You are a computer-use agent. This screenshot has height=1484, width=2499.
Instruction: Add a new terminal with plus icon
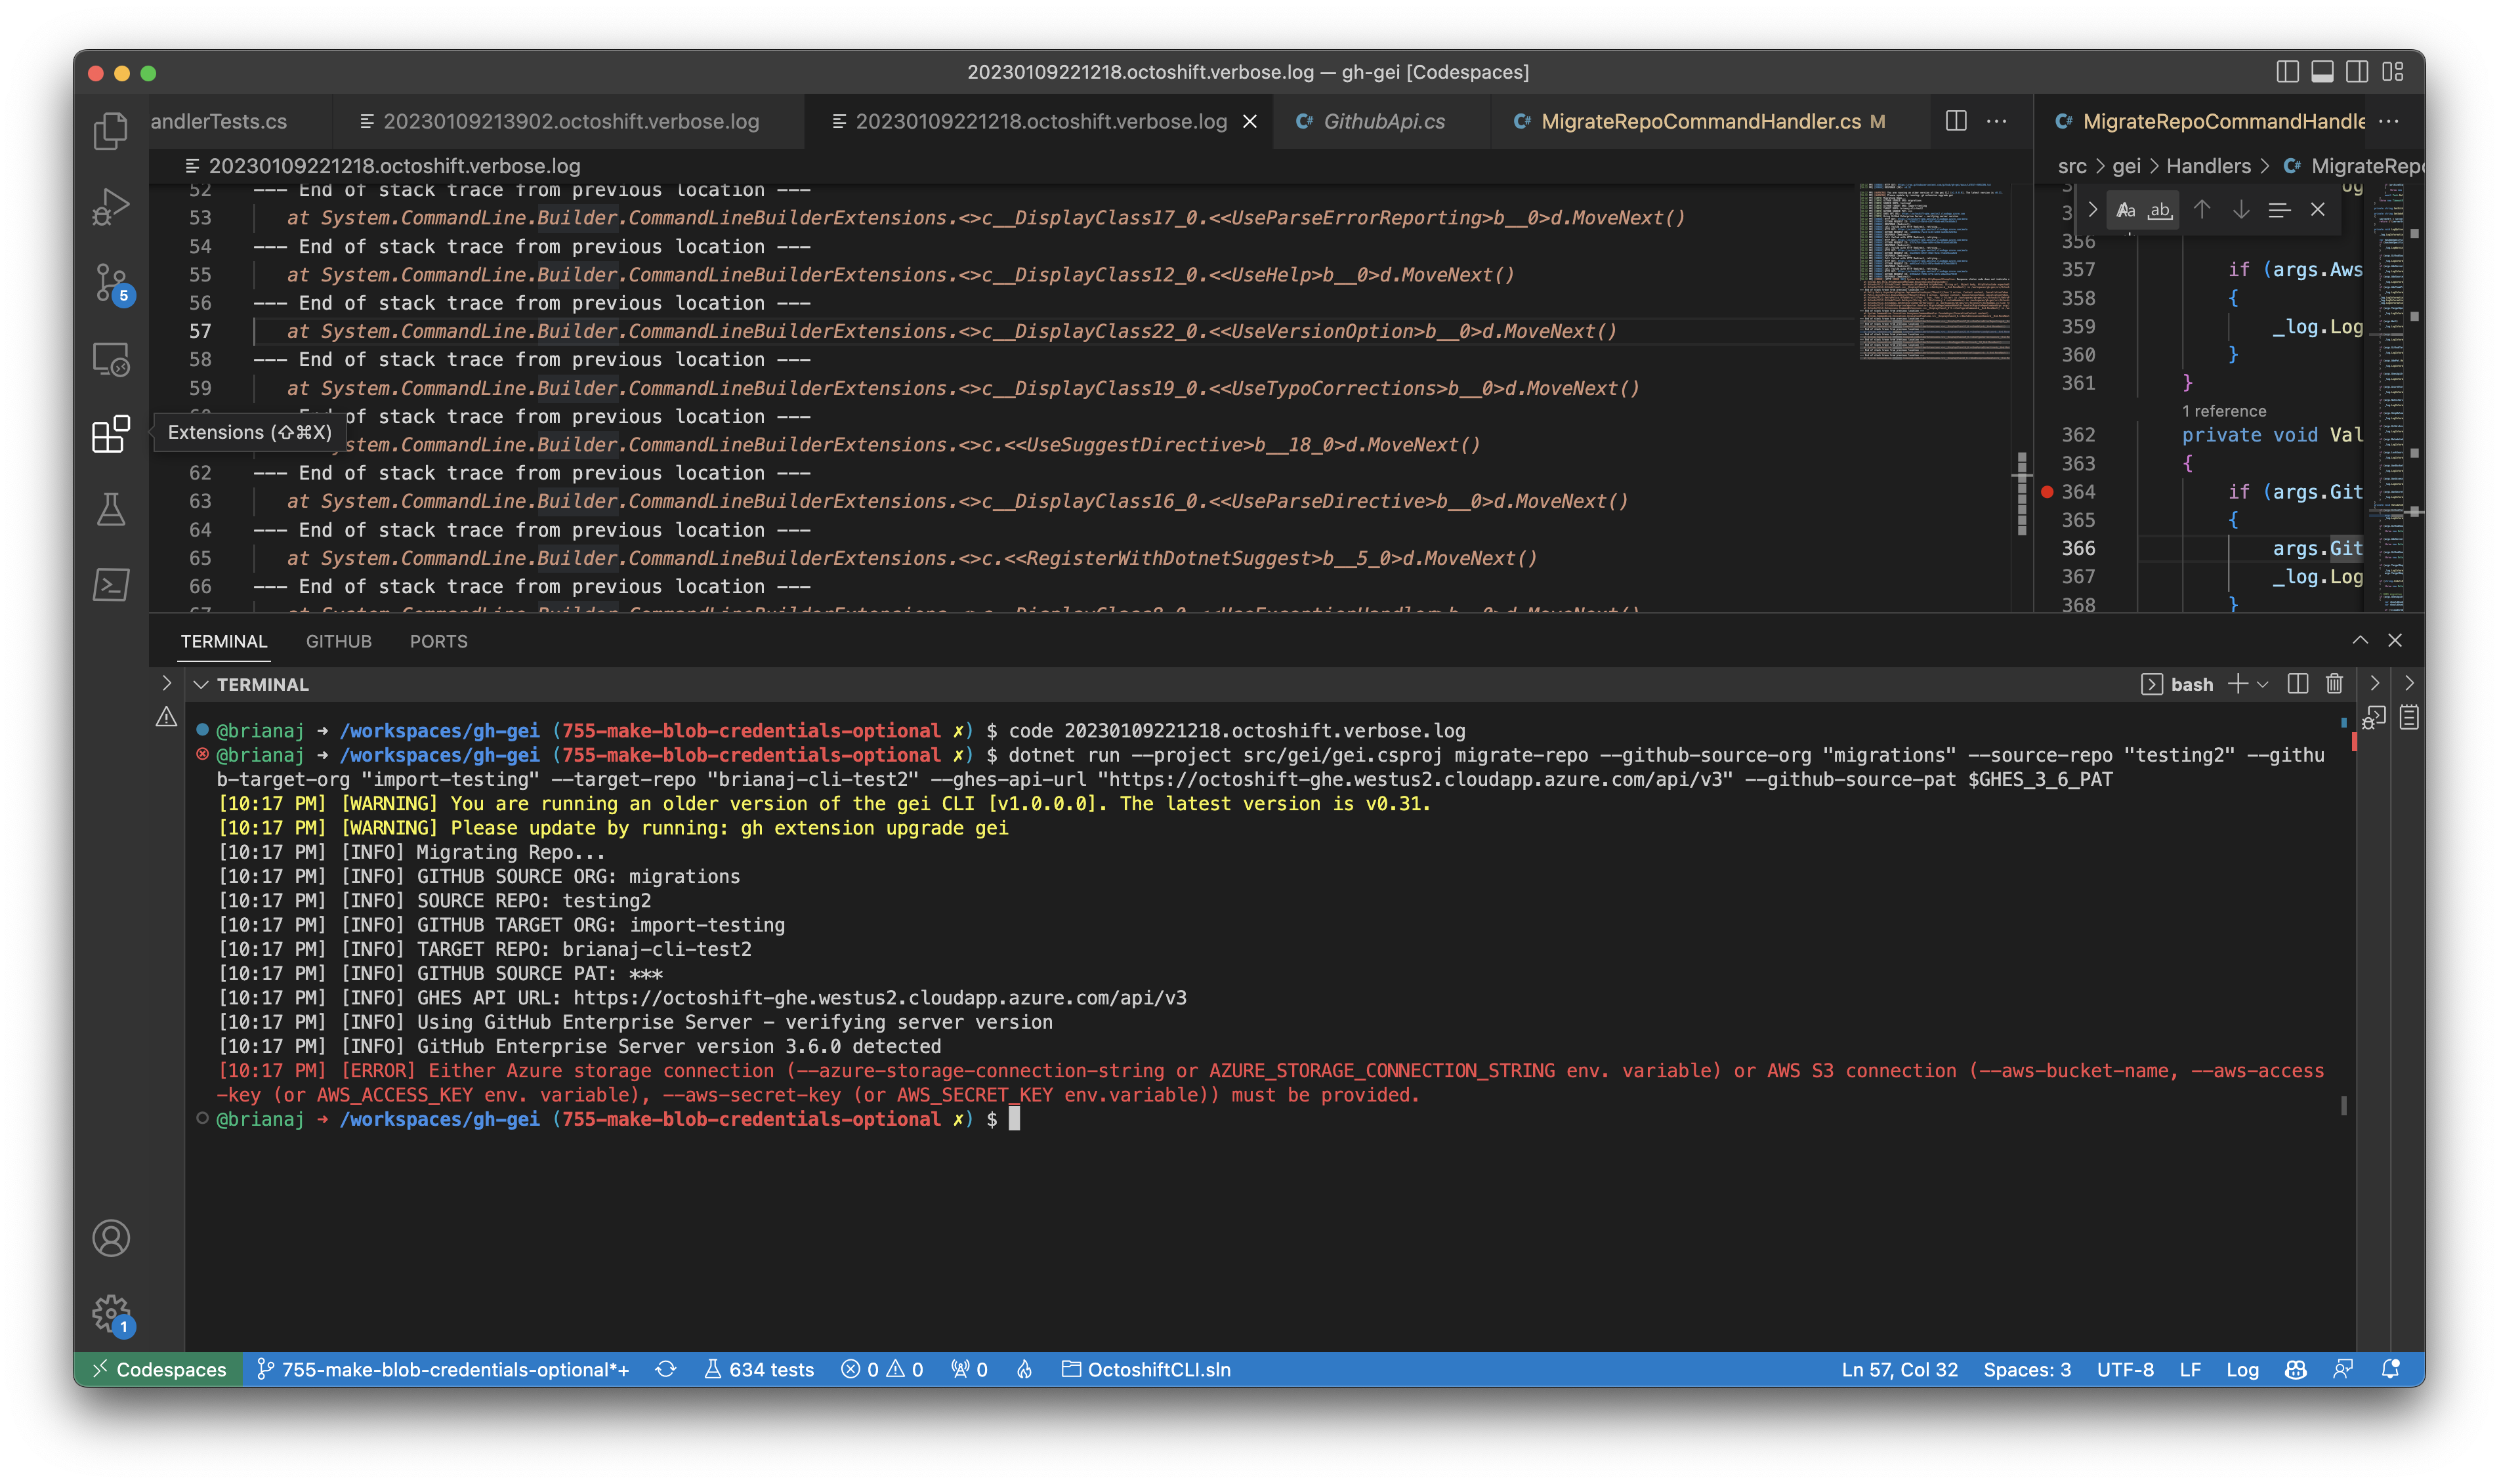pyautogui.click(x=2238, y=684)
